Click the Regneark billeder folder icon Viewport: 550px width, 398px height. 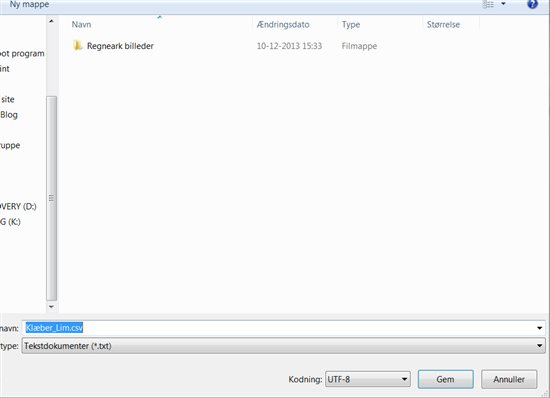click(x=78, y=46)
